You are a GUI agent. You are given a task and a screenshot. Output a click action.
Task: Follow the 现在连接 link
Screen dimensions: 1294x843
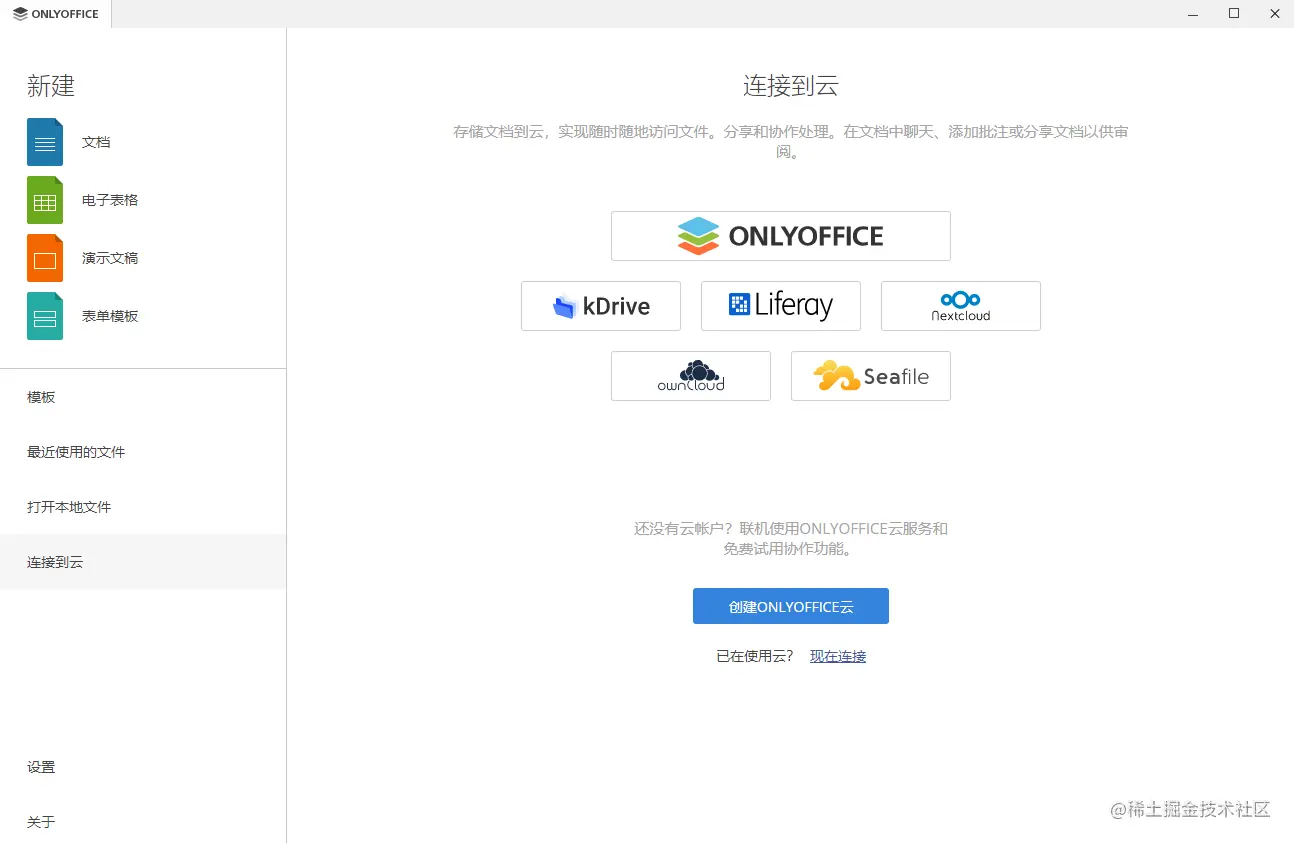click(x=838, y=656)
